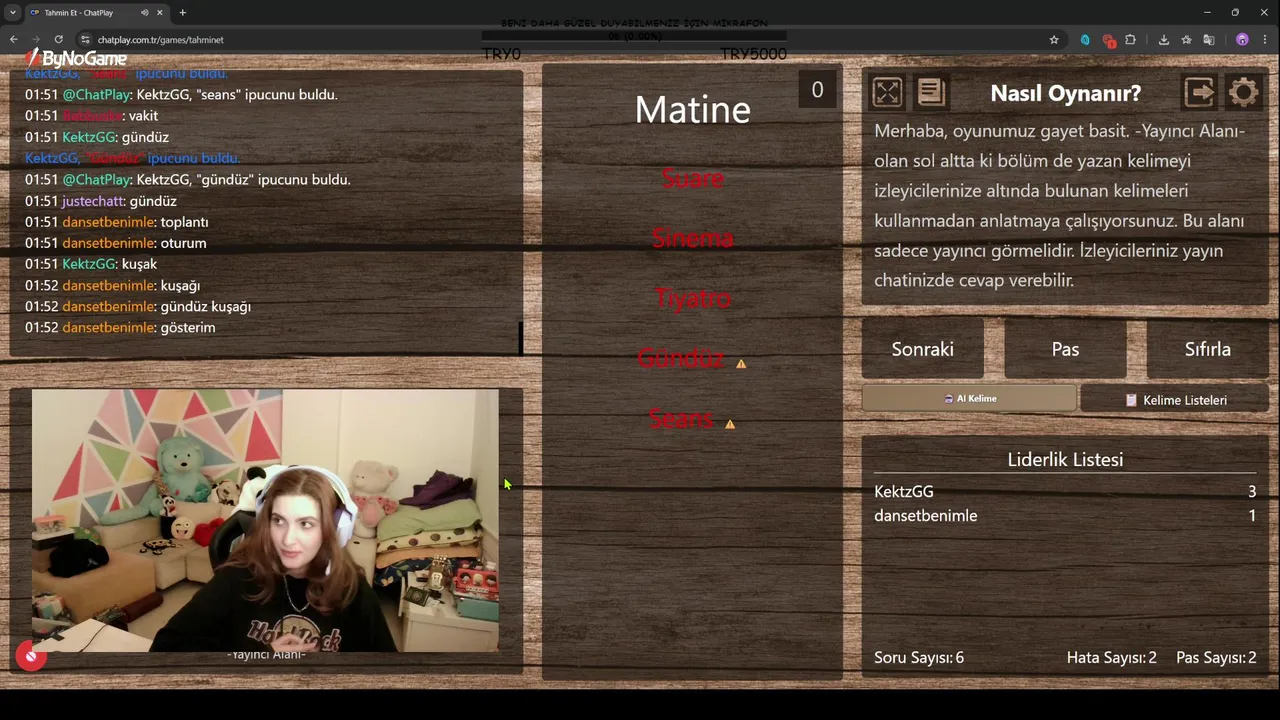The image size is (1280, 720).
Task: Click dansetbenimle in the leaderboard
Action: pyautogui.click(x=926, y=516)
